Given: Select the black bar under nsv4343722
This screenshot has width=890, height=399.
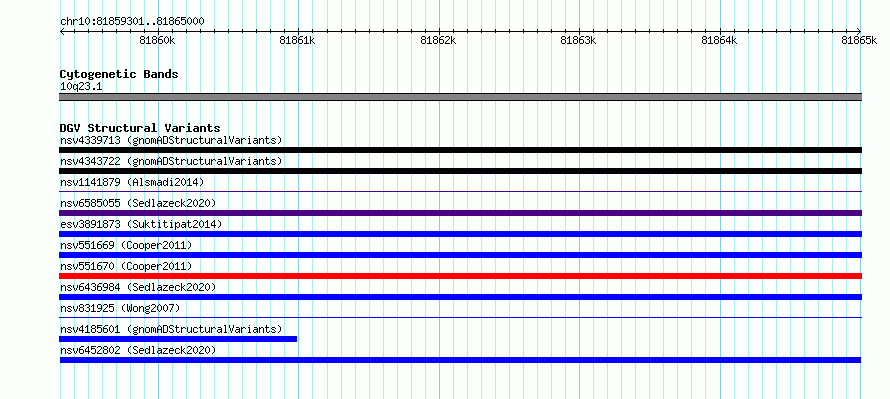Looking at the screenshot, I should tap(460, 171).
